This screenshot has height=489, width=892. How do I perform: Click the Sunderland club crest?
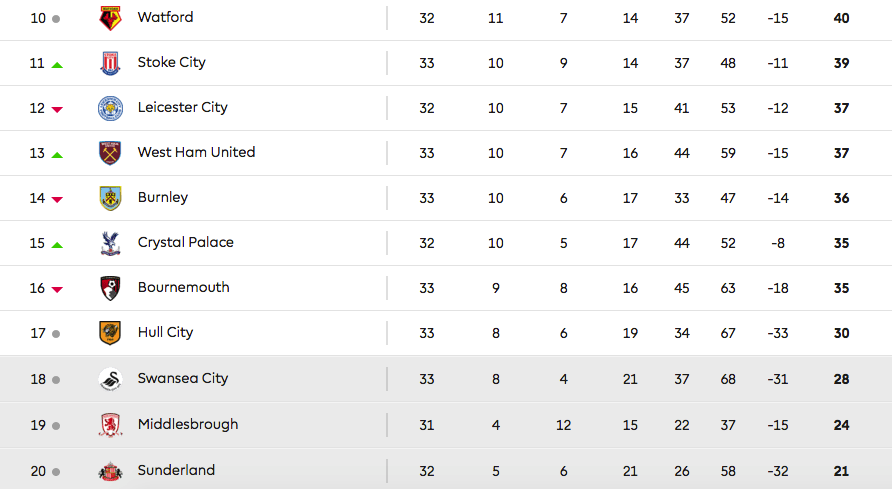[110, 471]
